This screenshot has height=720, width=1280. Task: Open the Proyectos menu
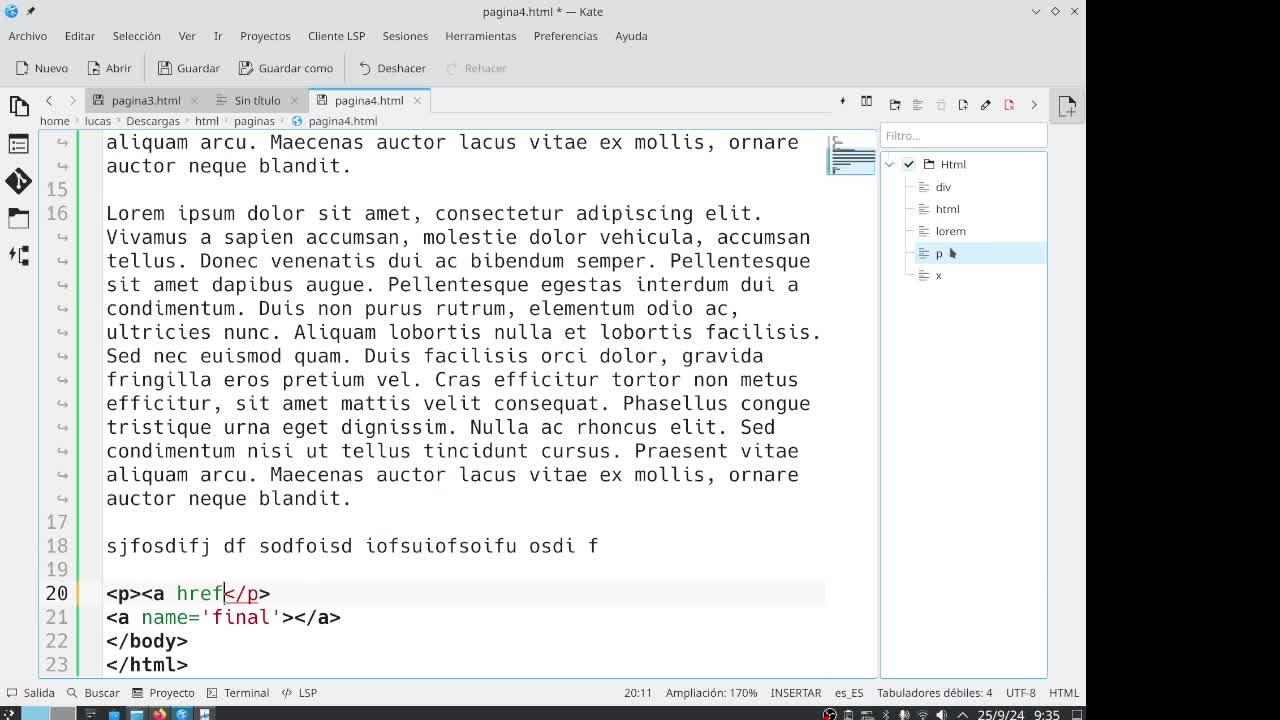pos(265,36)
